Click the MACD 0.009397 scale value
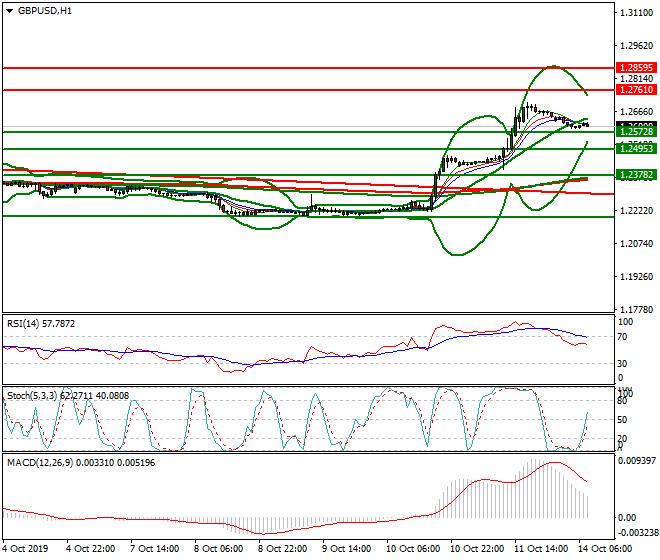660x560 pixels. [x=636, y=461]
